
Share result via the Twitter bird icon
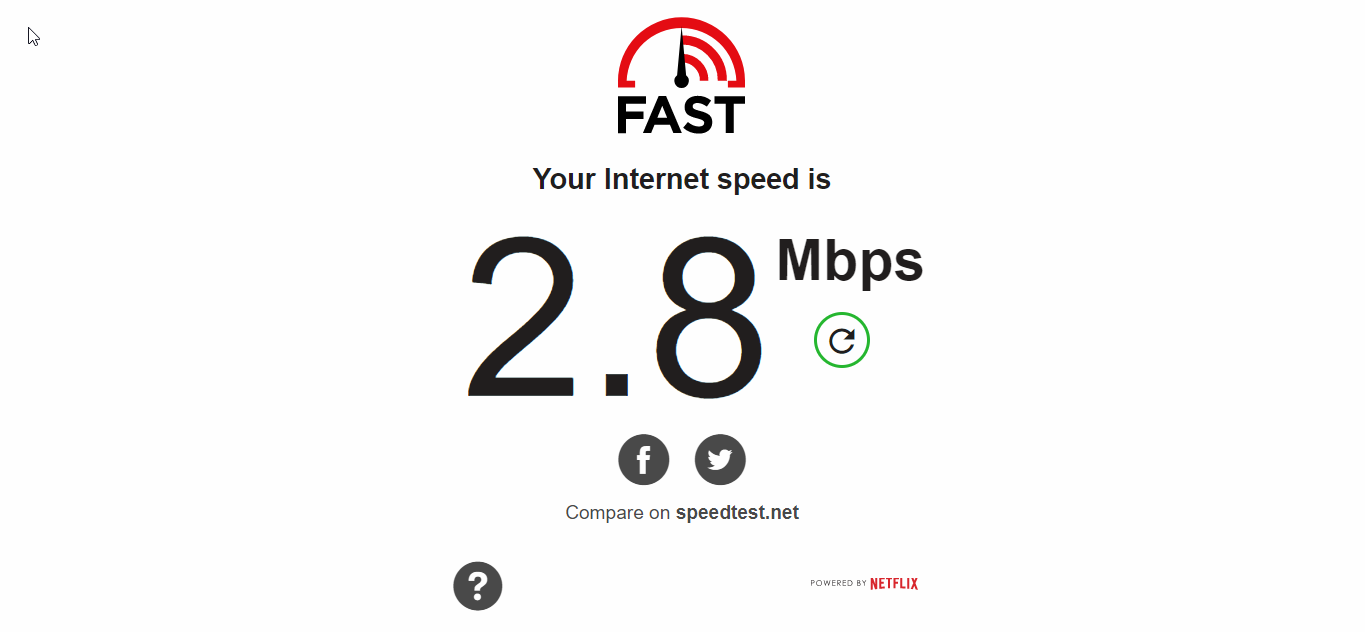720,460
